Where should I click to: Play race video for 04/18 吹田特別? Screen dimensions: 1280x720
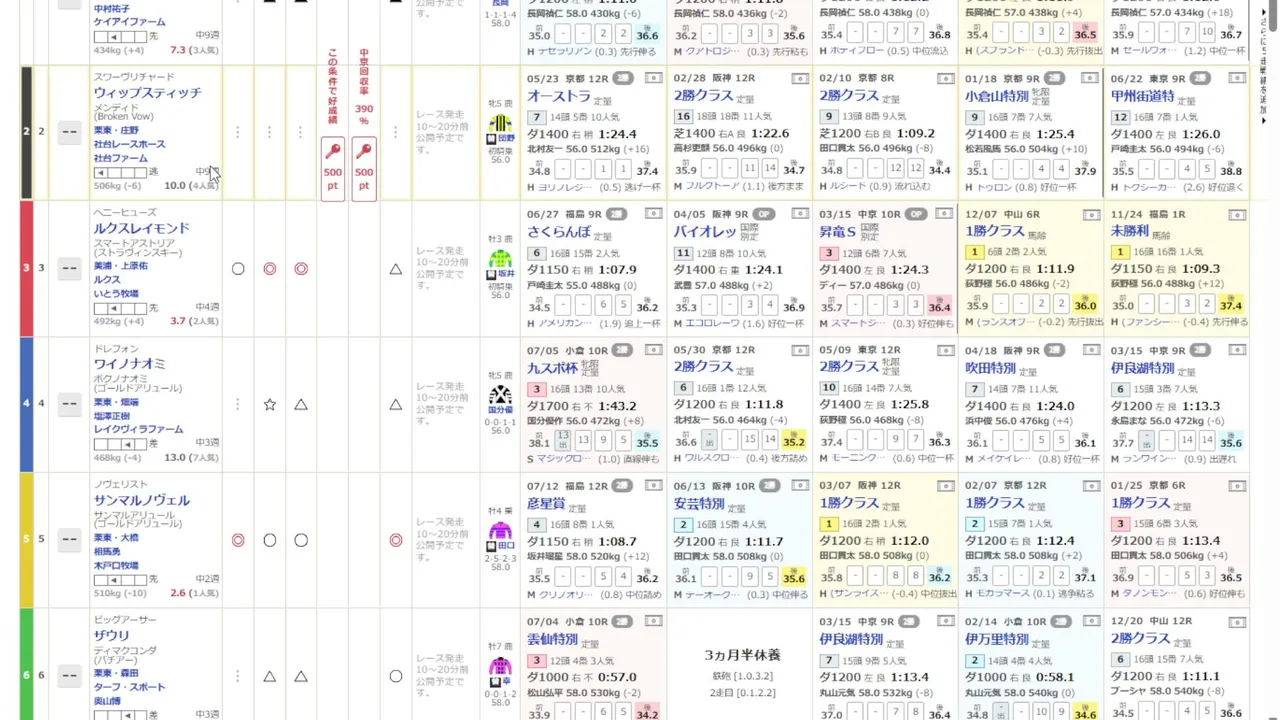(x=1091, y=350)
